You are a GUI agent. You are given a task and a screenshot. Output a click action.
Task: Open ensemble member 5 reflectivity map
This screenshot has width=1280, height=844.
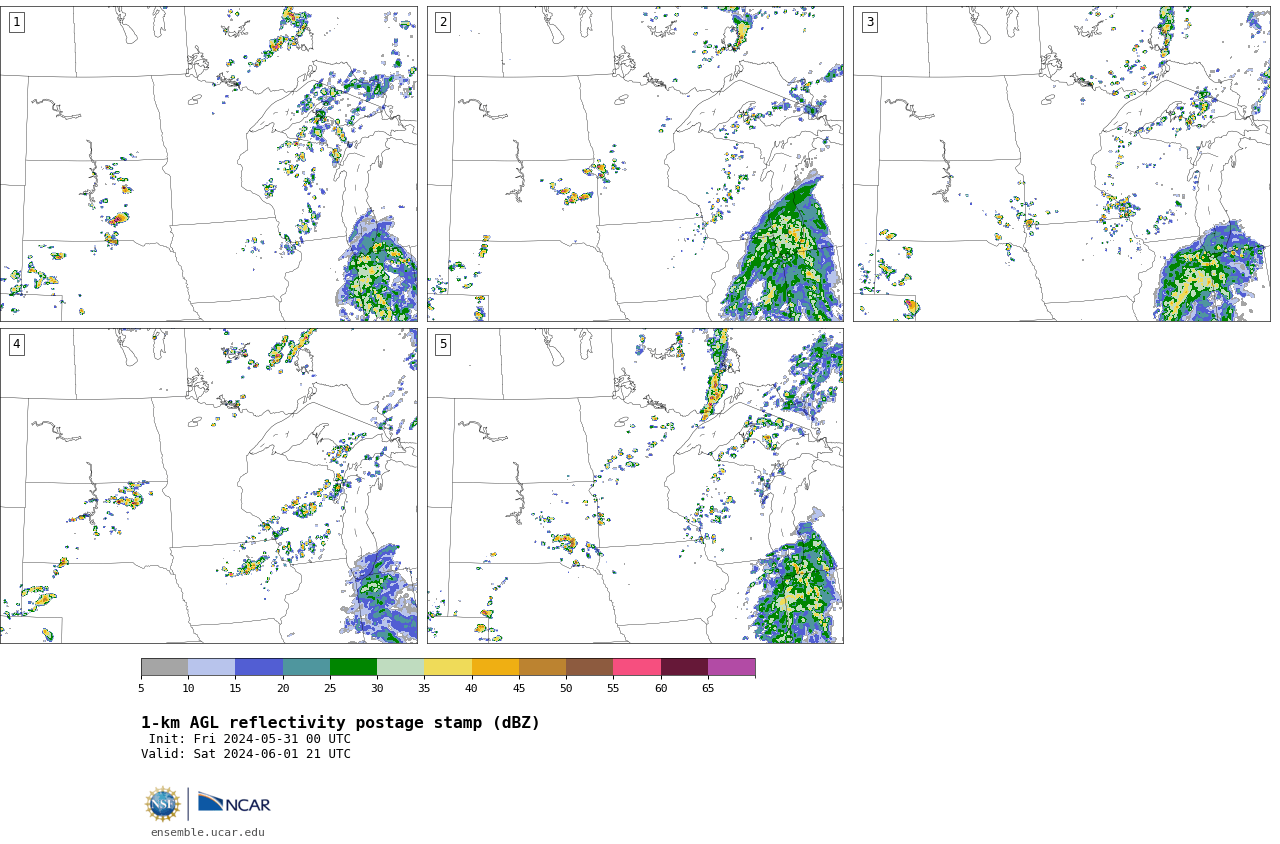pos(635,486)
